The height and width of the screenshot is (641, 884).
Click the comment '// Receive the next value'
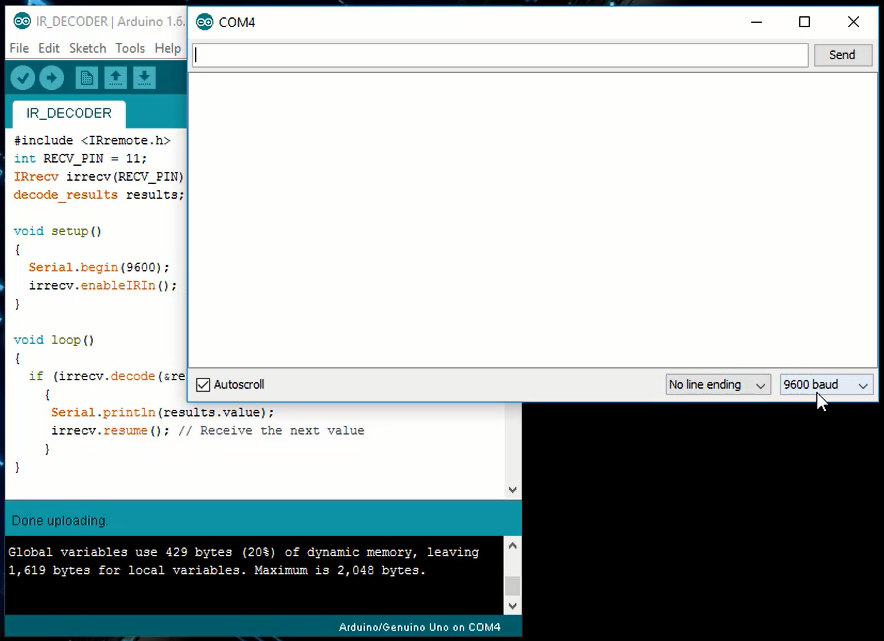point(271,431)
